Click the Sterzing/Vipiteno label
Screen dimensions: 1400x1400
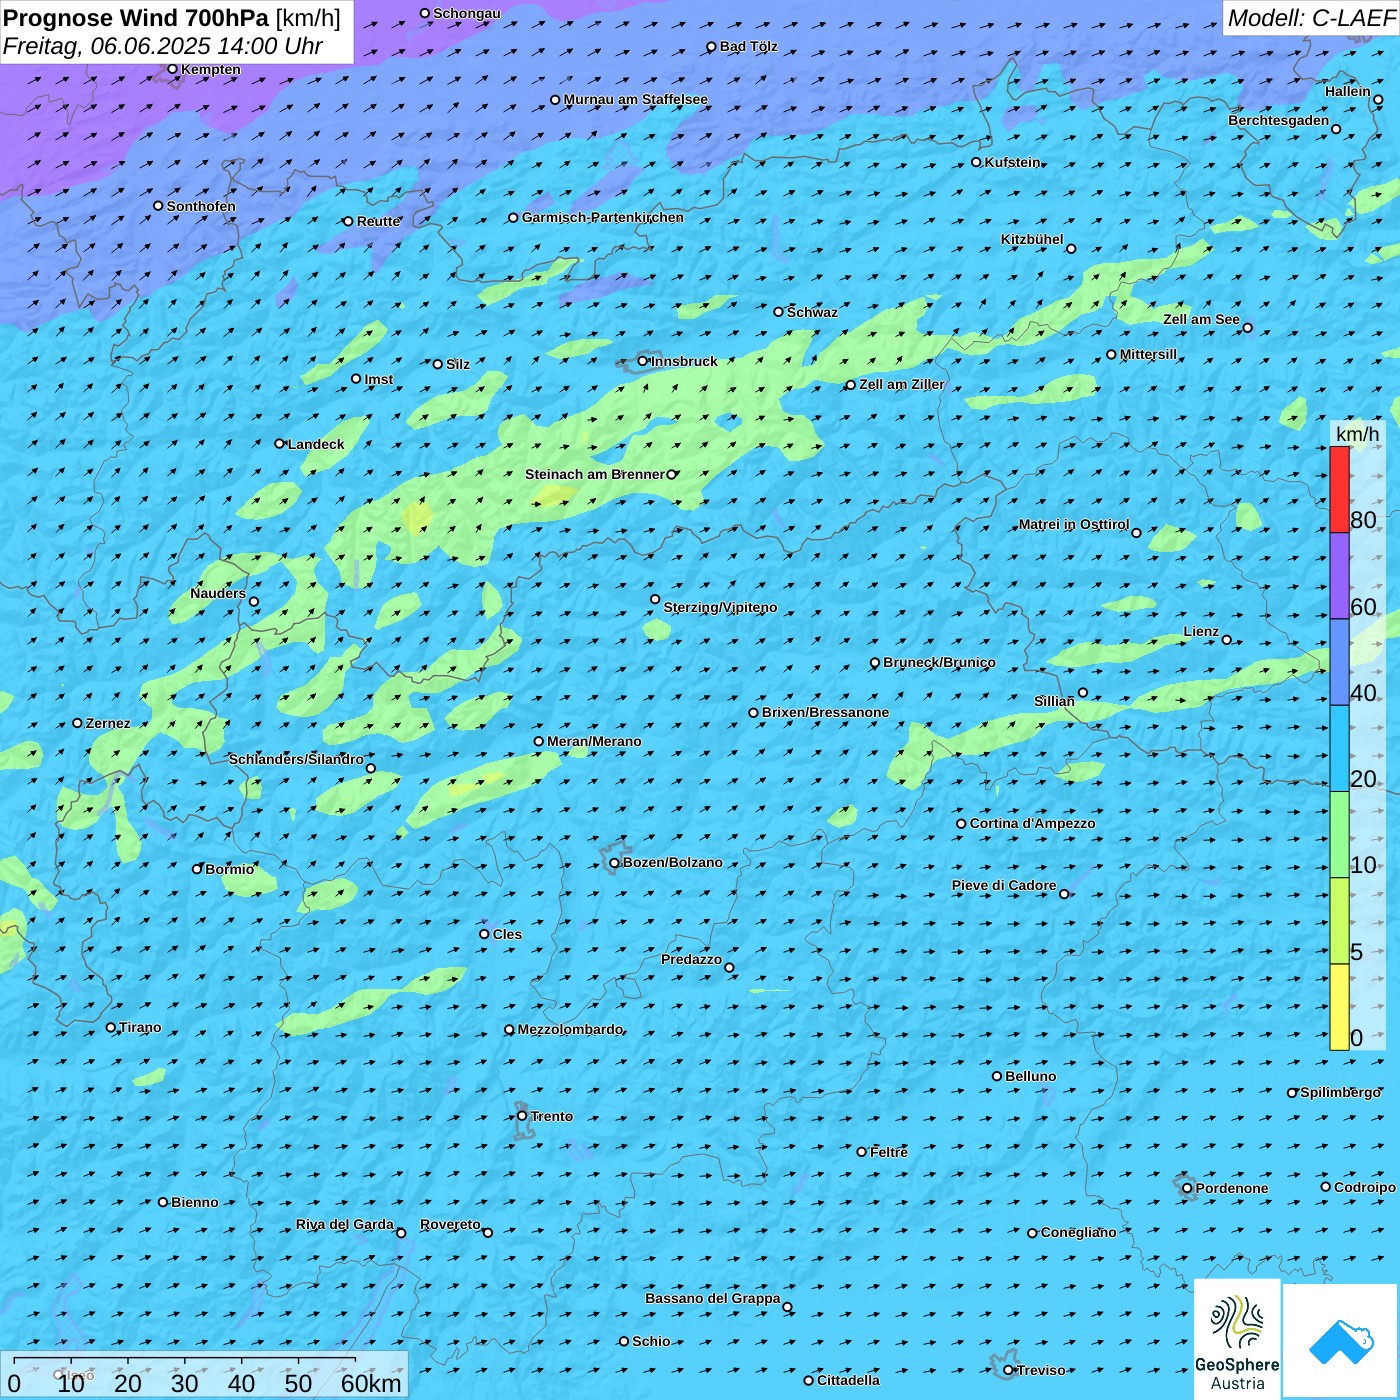720,607
